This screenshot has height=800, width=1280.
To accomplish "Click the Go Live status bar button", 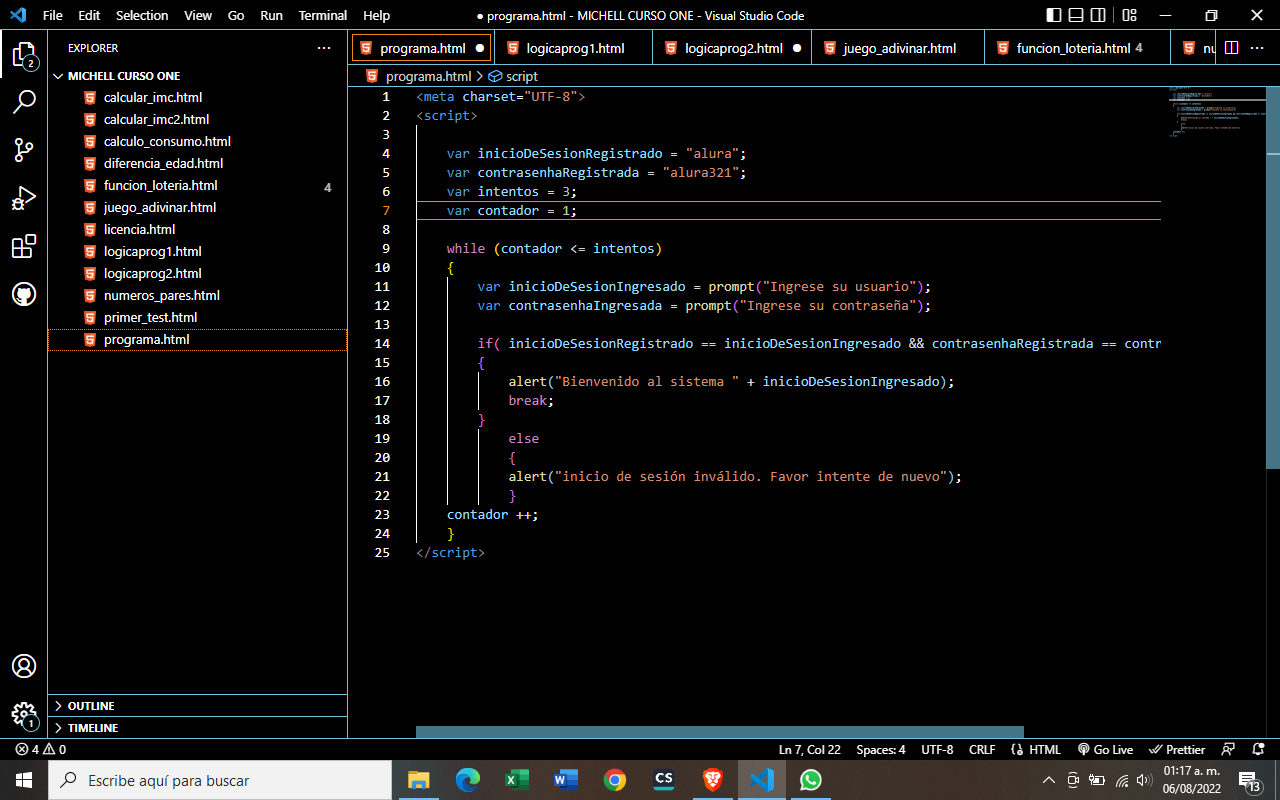I will pyautogui.click(x=1105, y=749).
